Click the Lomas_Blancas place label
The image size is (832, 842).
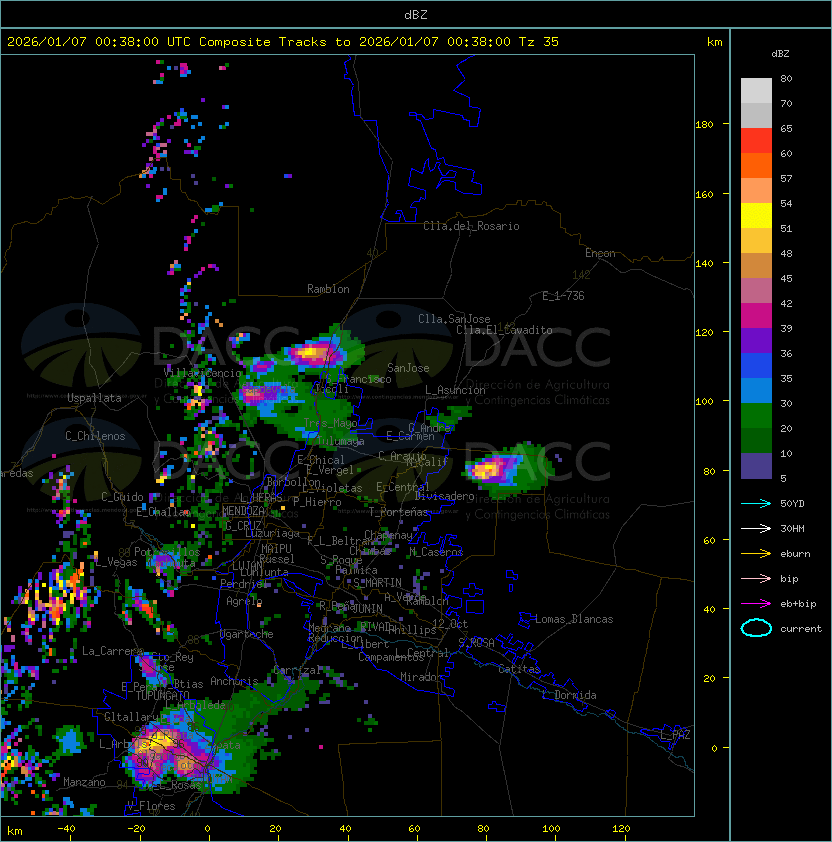click(x=574, y=619)
